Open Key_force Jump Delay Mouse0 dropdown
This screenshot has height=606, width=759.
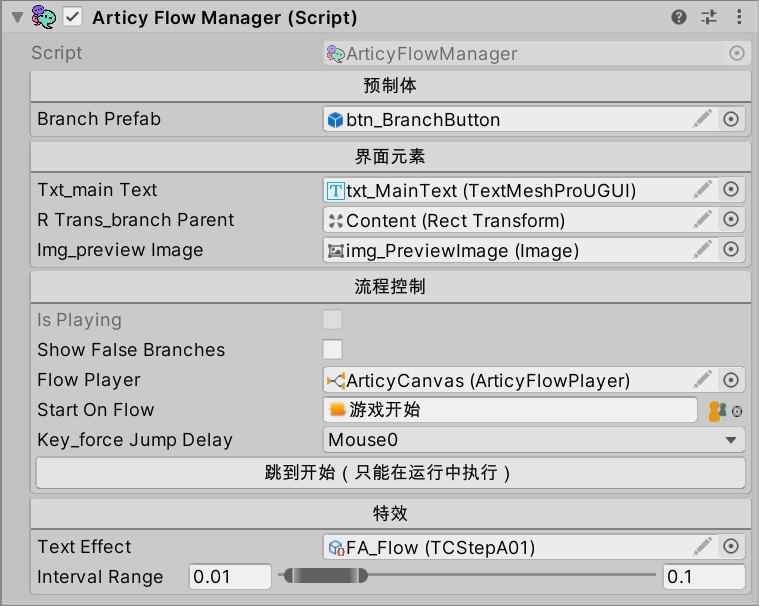click(533, 440)
